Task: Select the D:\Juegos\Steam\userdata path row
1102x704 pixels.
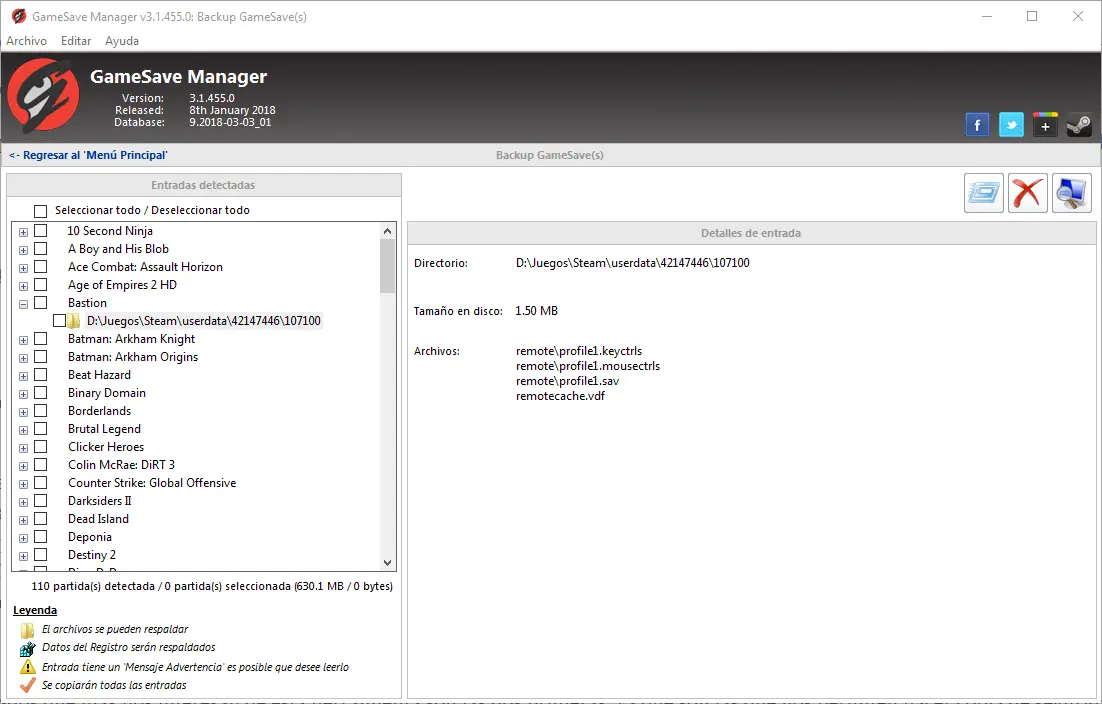Action: [204, 321]
